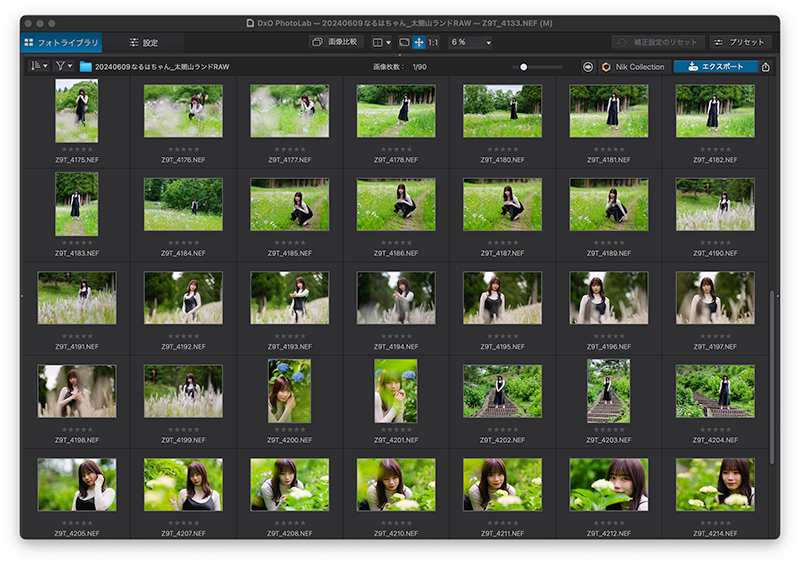The height and width of the screenshot is (564, 800).
Task: Click the エクスポート export button
Action: (x=715, y=67)
